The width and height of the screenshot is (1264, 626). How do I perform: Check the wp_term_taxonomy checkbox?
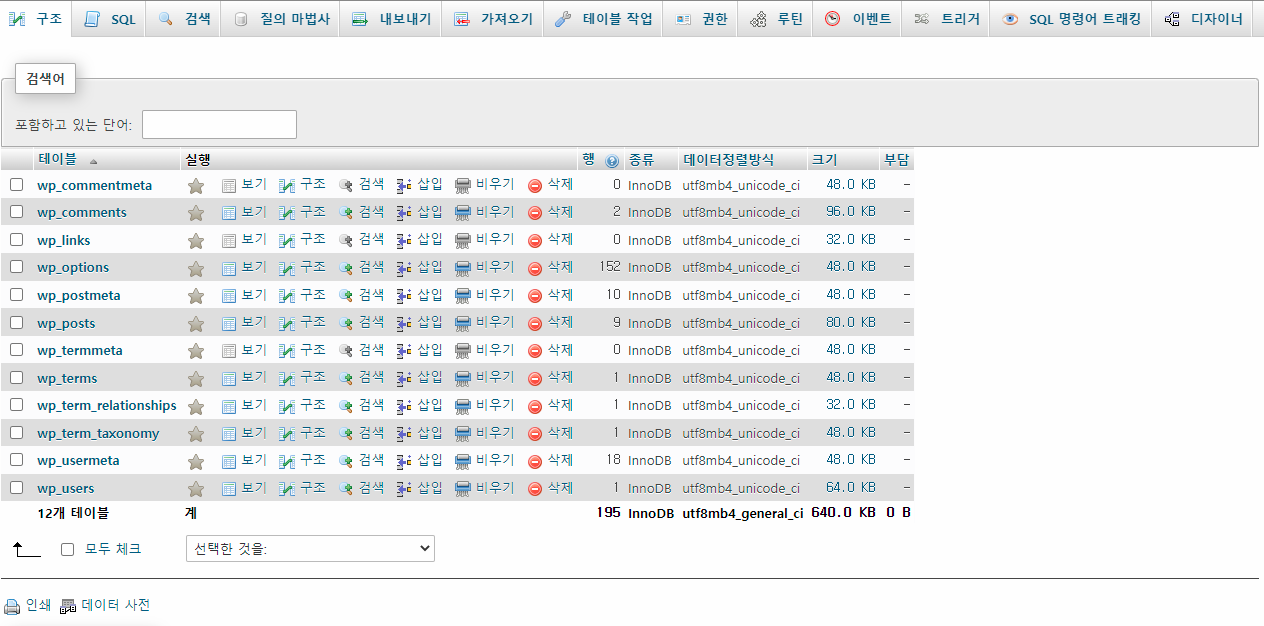coord(16,433)
